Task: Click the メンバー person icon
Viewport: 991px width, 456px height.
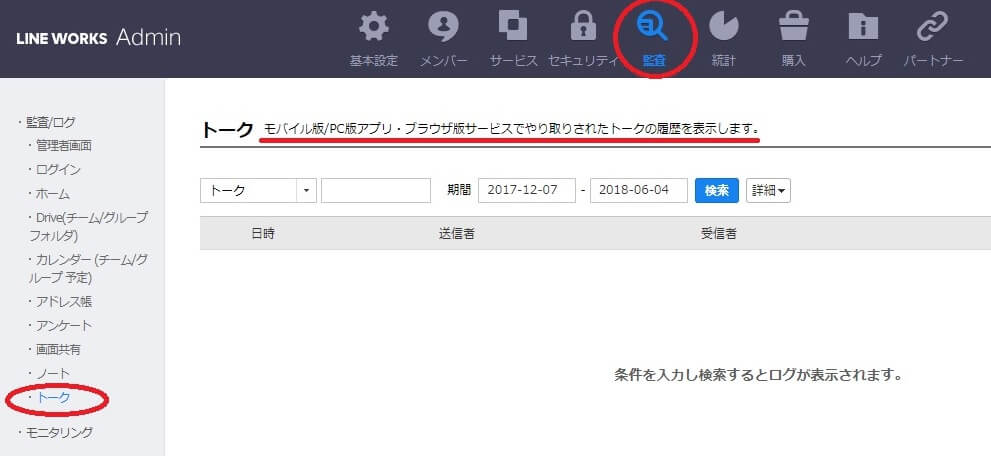Action: click(x=443, y=27)
